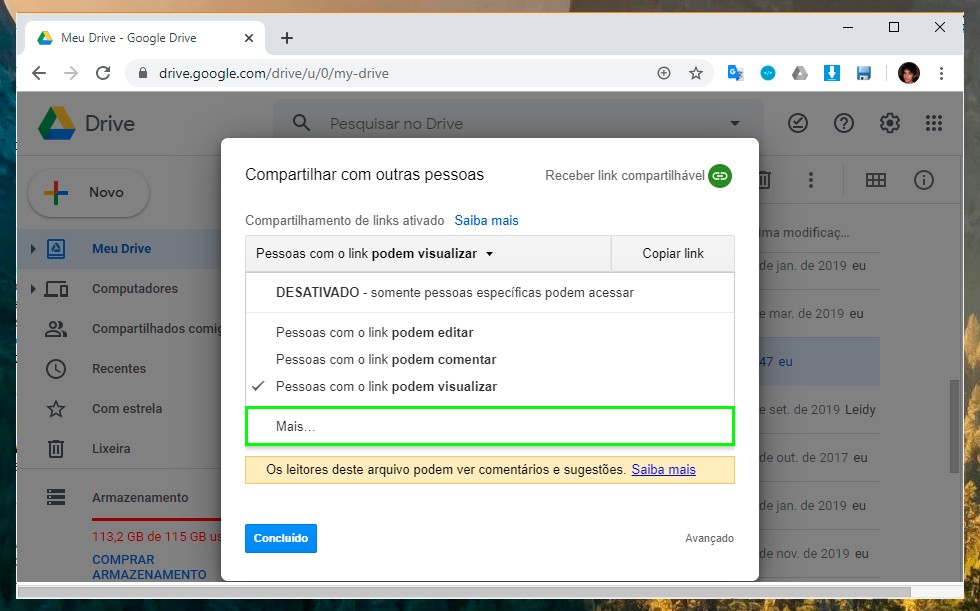This screenshot has width=980, height=611.
Task: Select checked option 'podem visualizar'
Action: (490, 386)
